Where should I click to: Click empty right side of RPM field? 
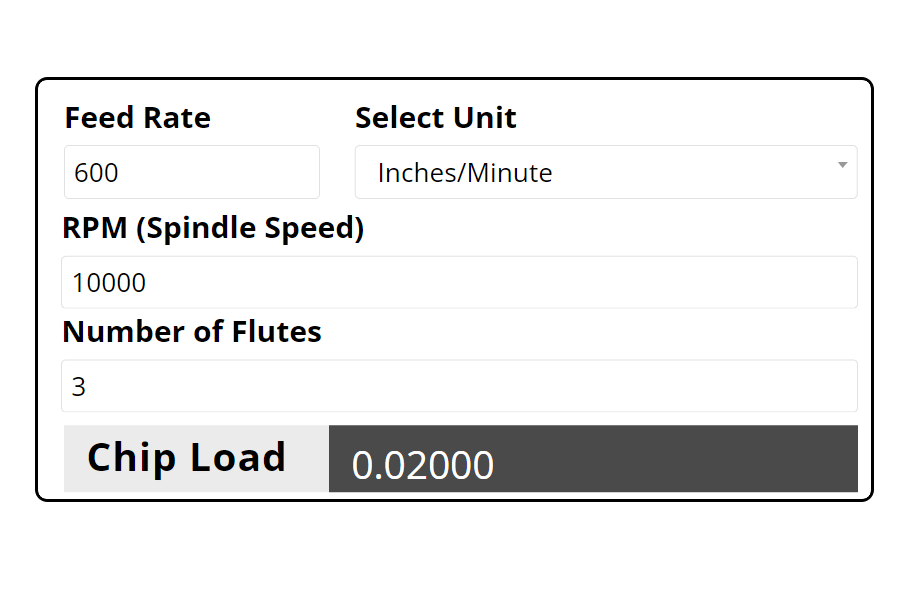point(700,282)
